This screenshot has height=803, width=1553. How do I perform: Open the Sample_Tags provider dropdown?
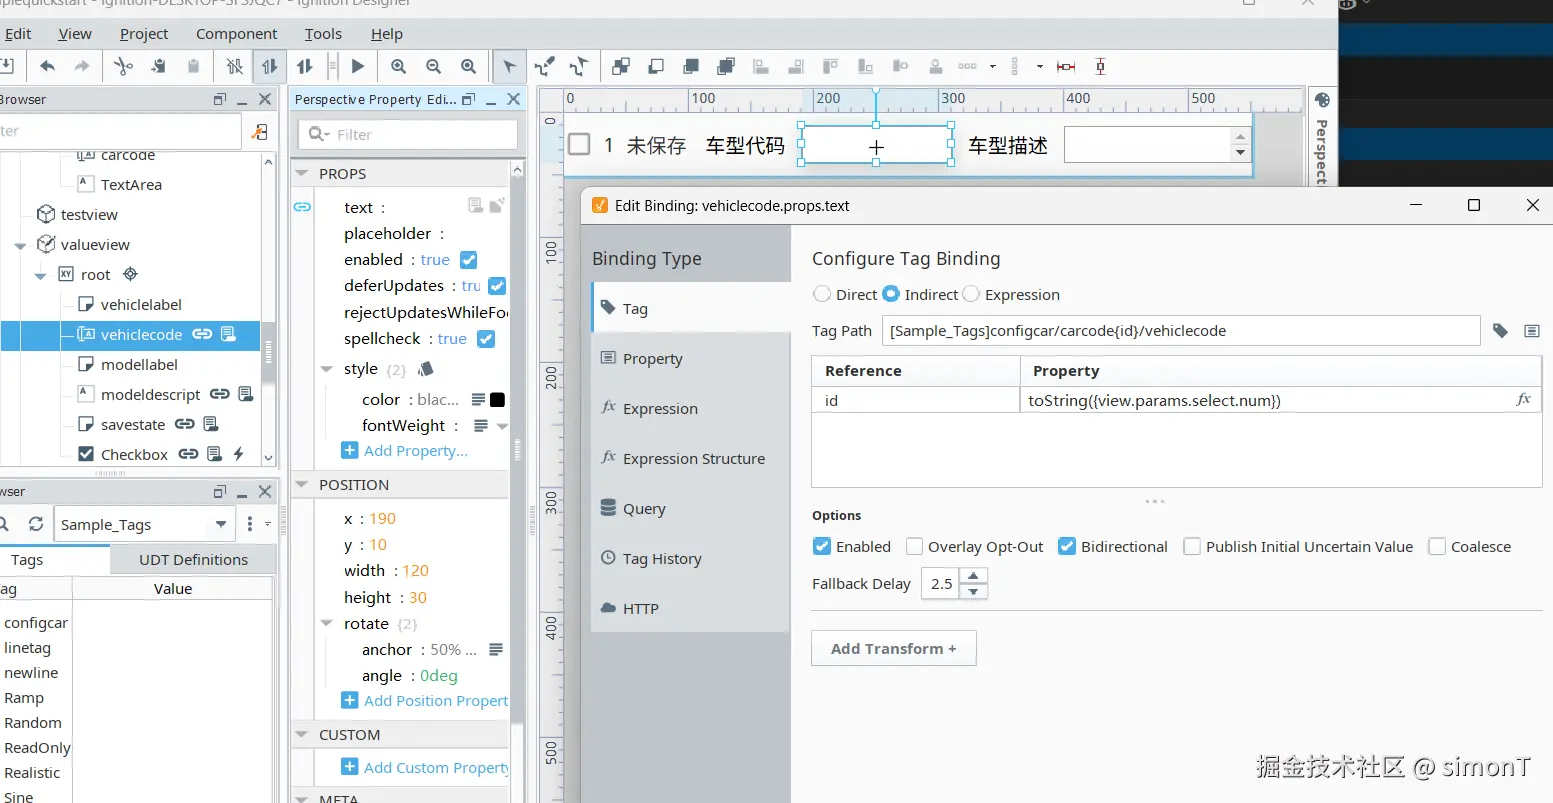tap(221, 524)
